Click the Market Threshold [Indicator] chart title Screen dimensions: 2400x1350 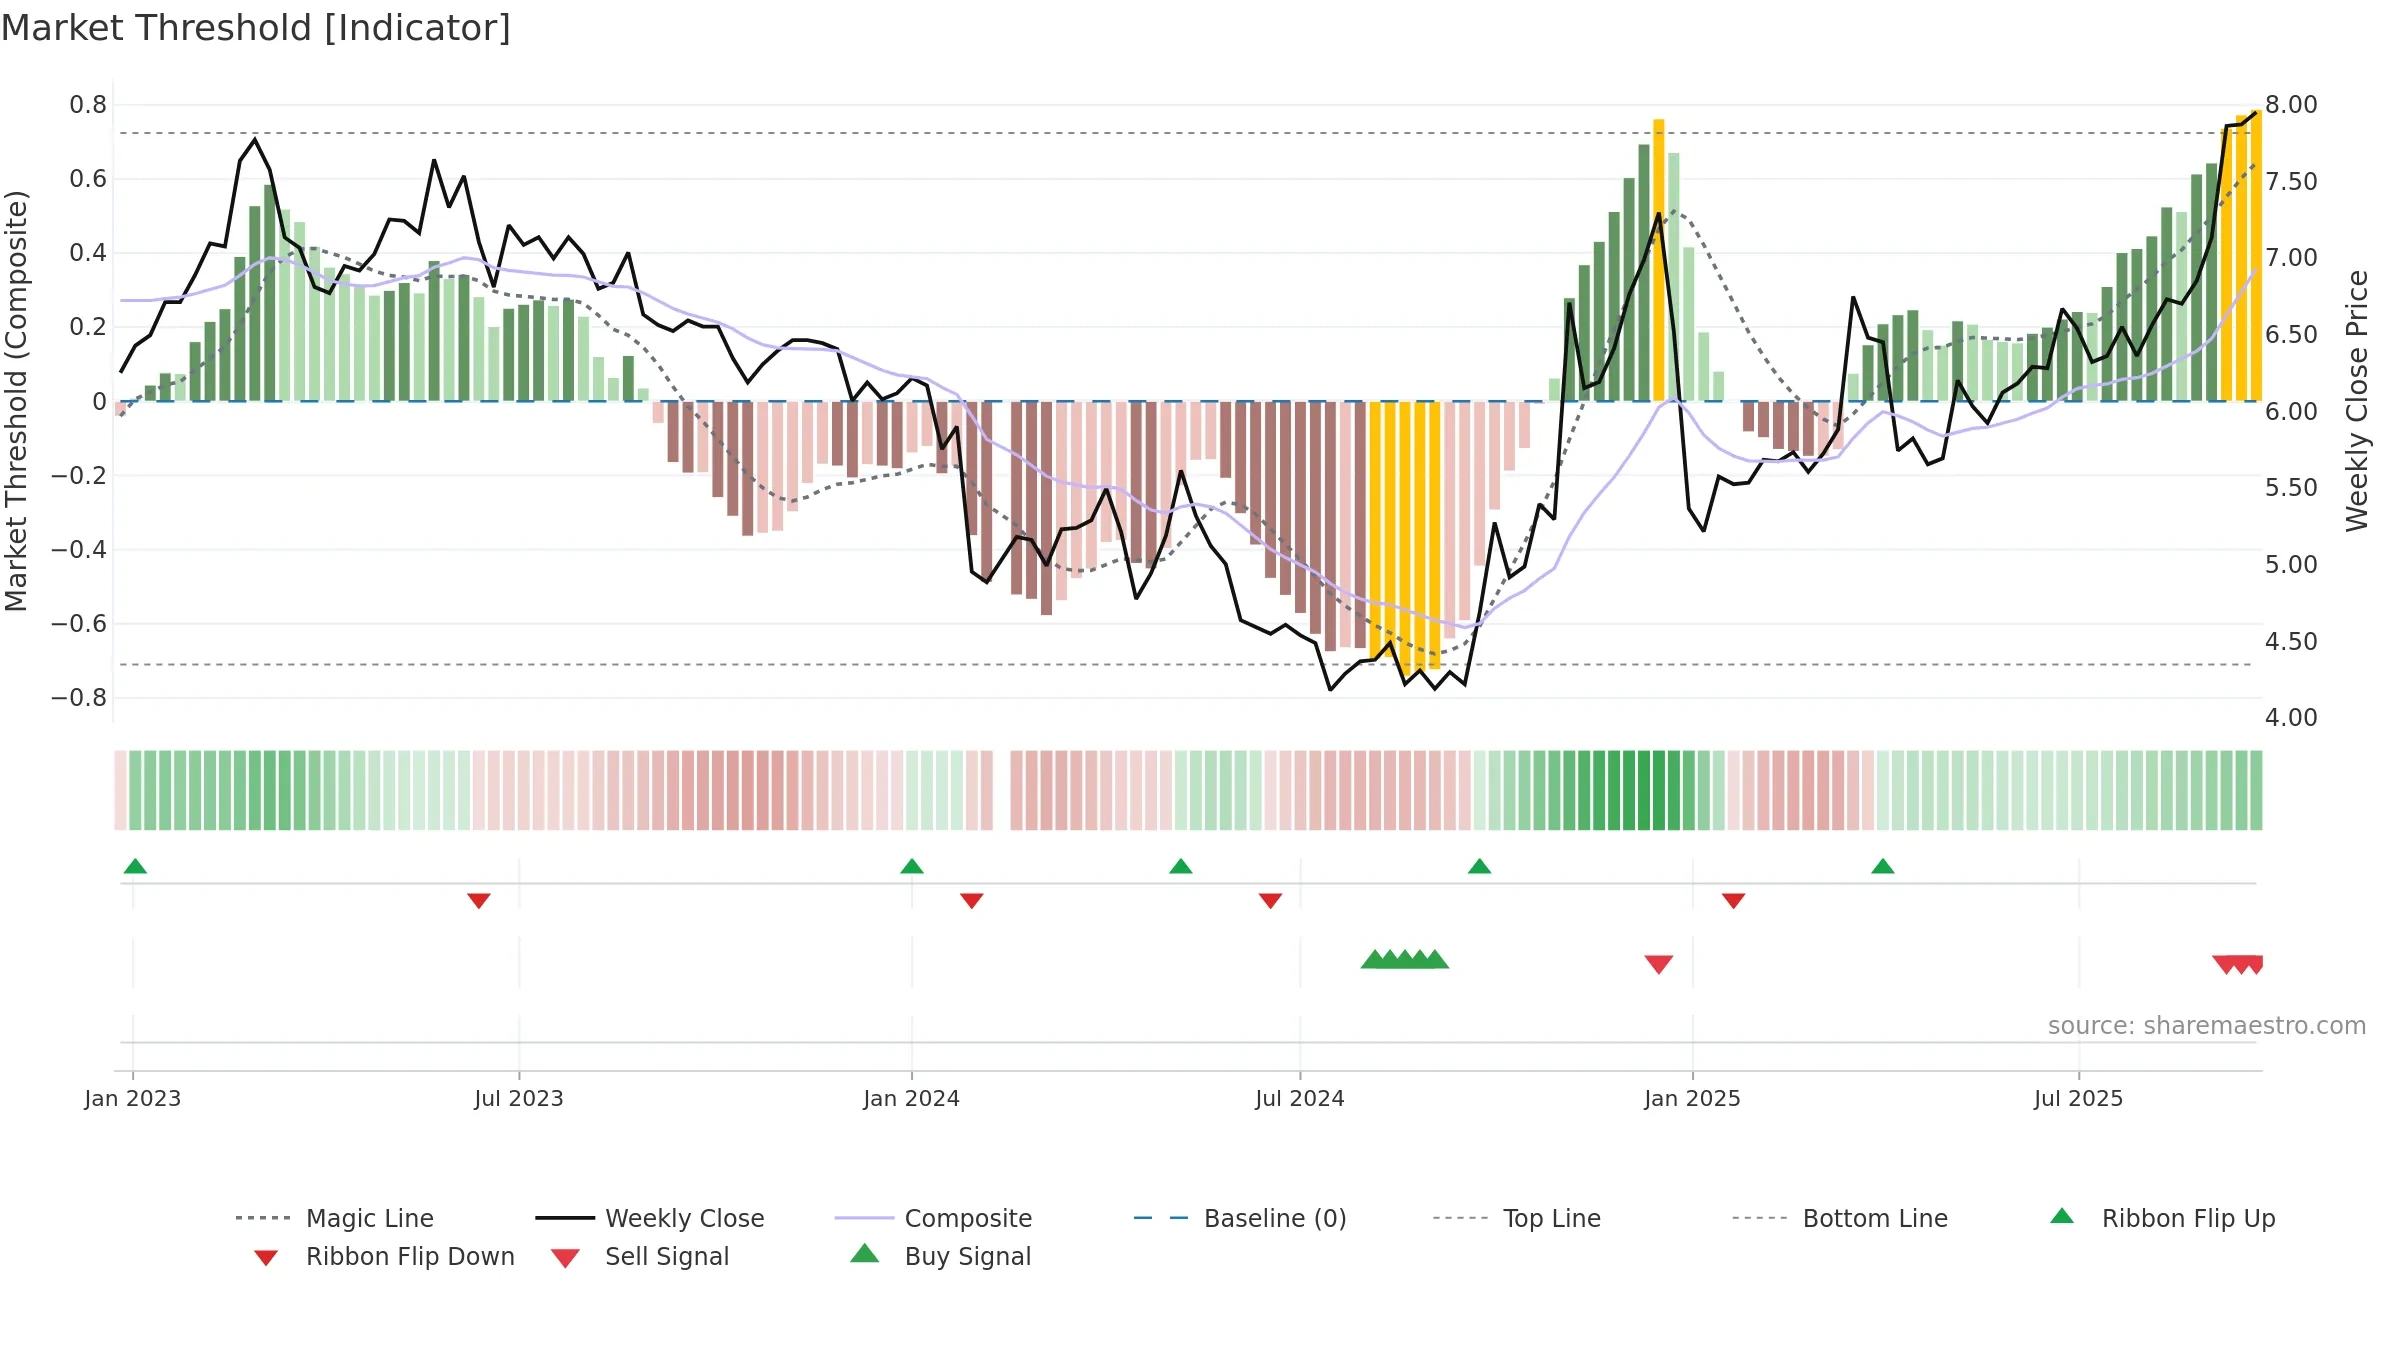(x=256, y=28)
